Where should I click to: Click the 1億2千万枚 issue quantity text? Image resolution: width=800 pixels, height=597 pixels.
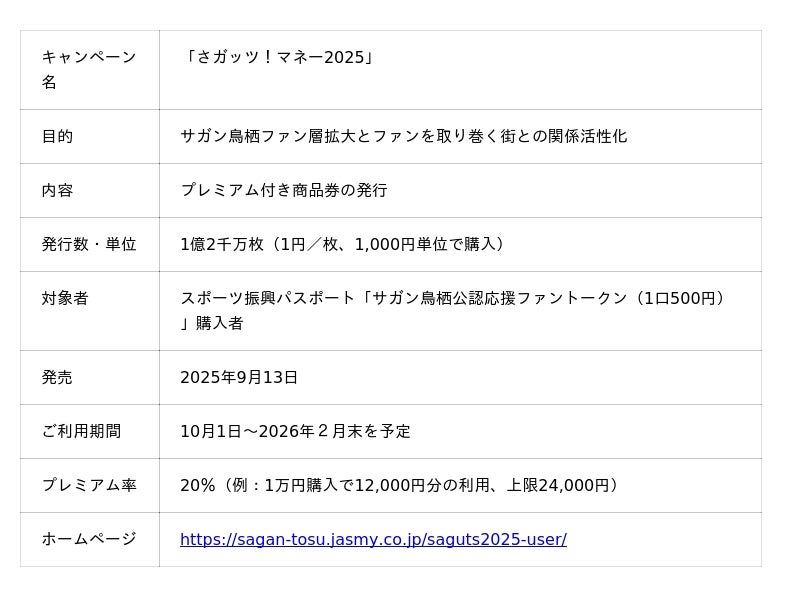coord(222,244)
